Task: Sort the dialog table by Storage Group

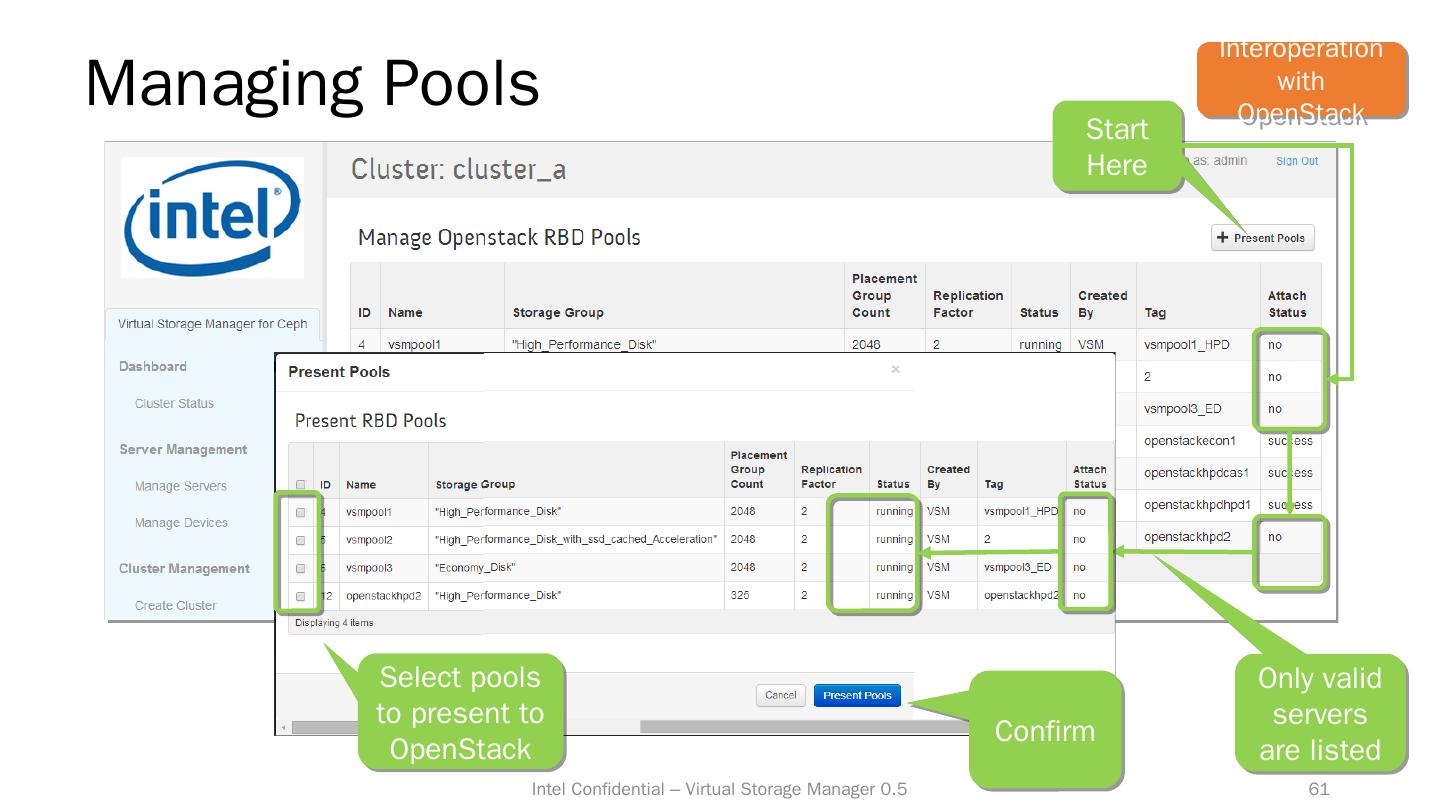Action: (476, 485)
